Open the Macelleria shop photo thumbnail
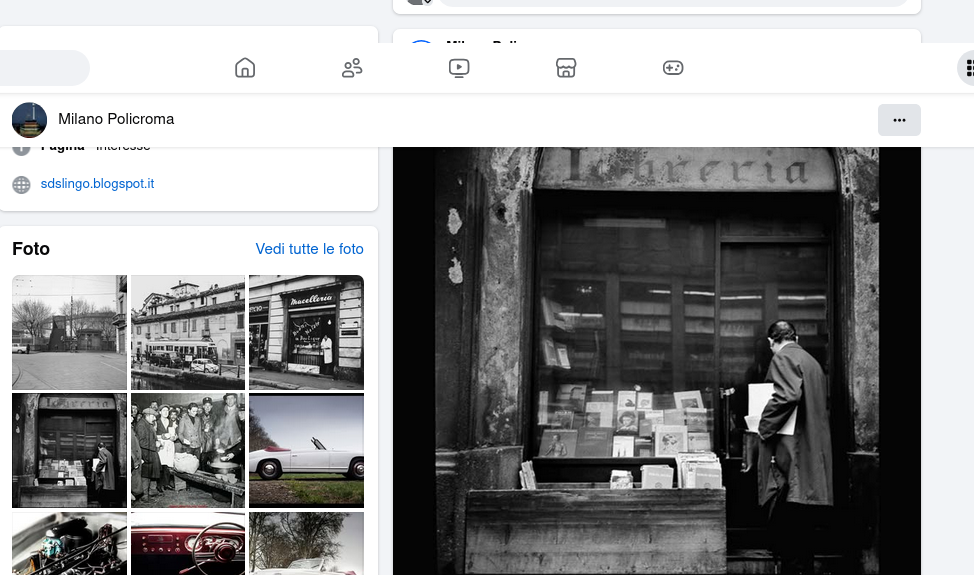 click(x=306, y=332)
